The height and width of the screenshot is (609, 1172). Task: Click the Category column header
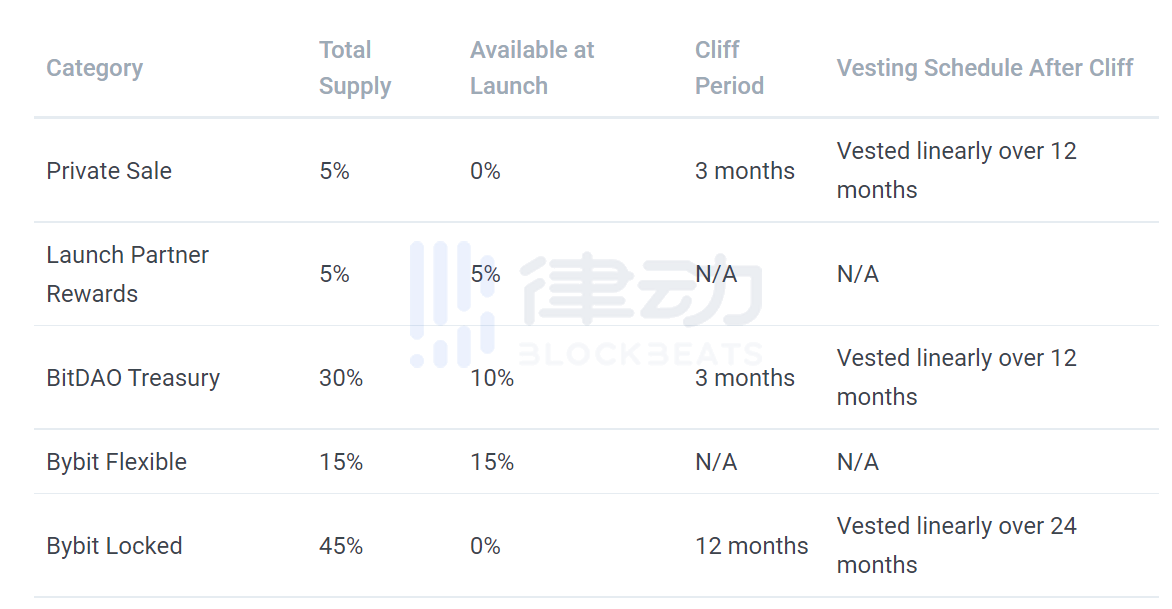pos(94,68)
